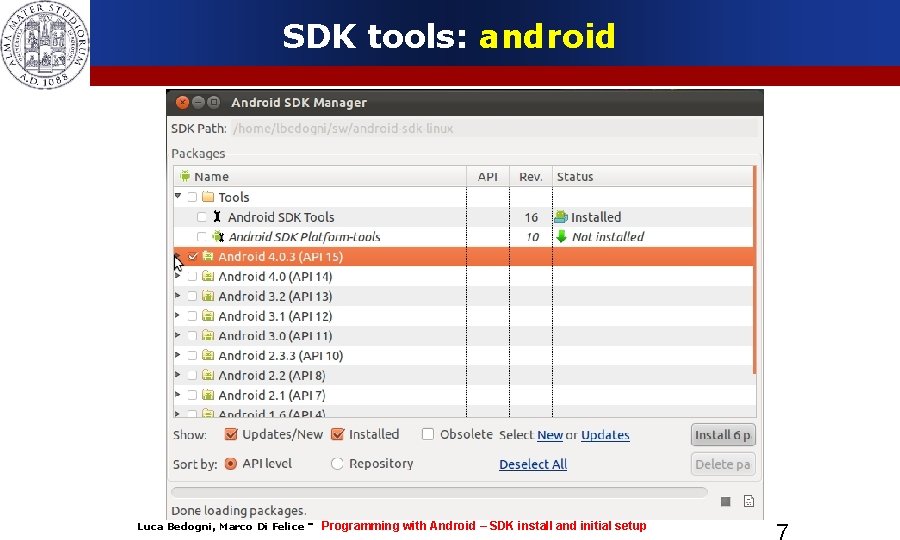Tick the Android 4.0 (API 14) checkbox
900x540 pixels.
click(192, 277)
